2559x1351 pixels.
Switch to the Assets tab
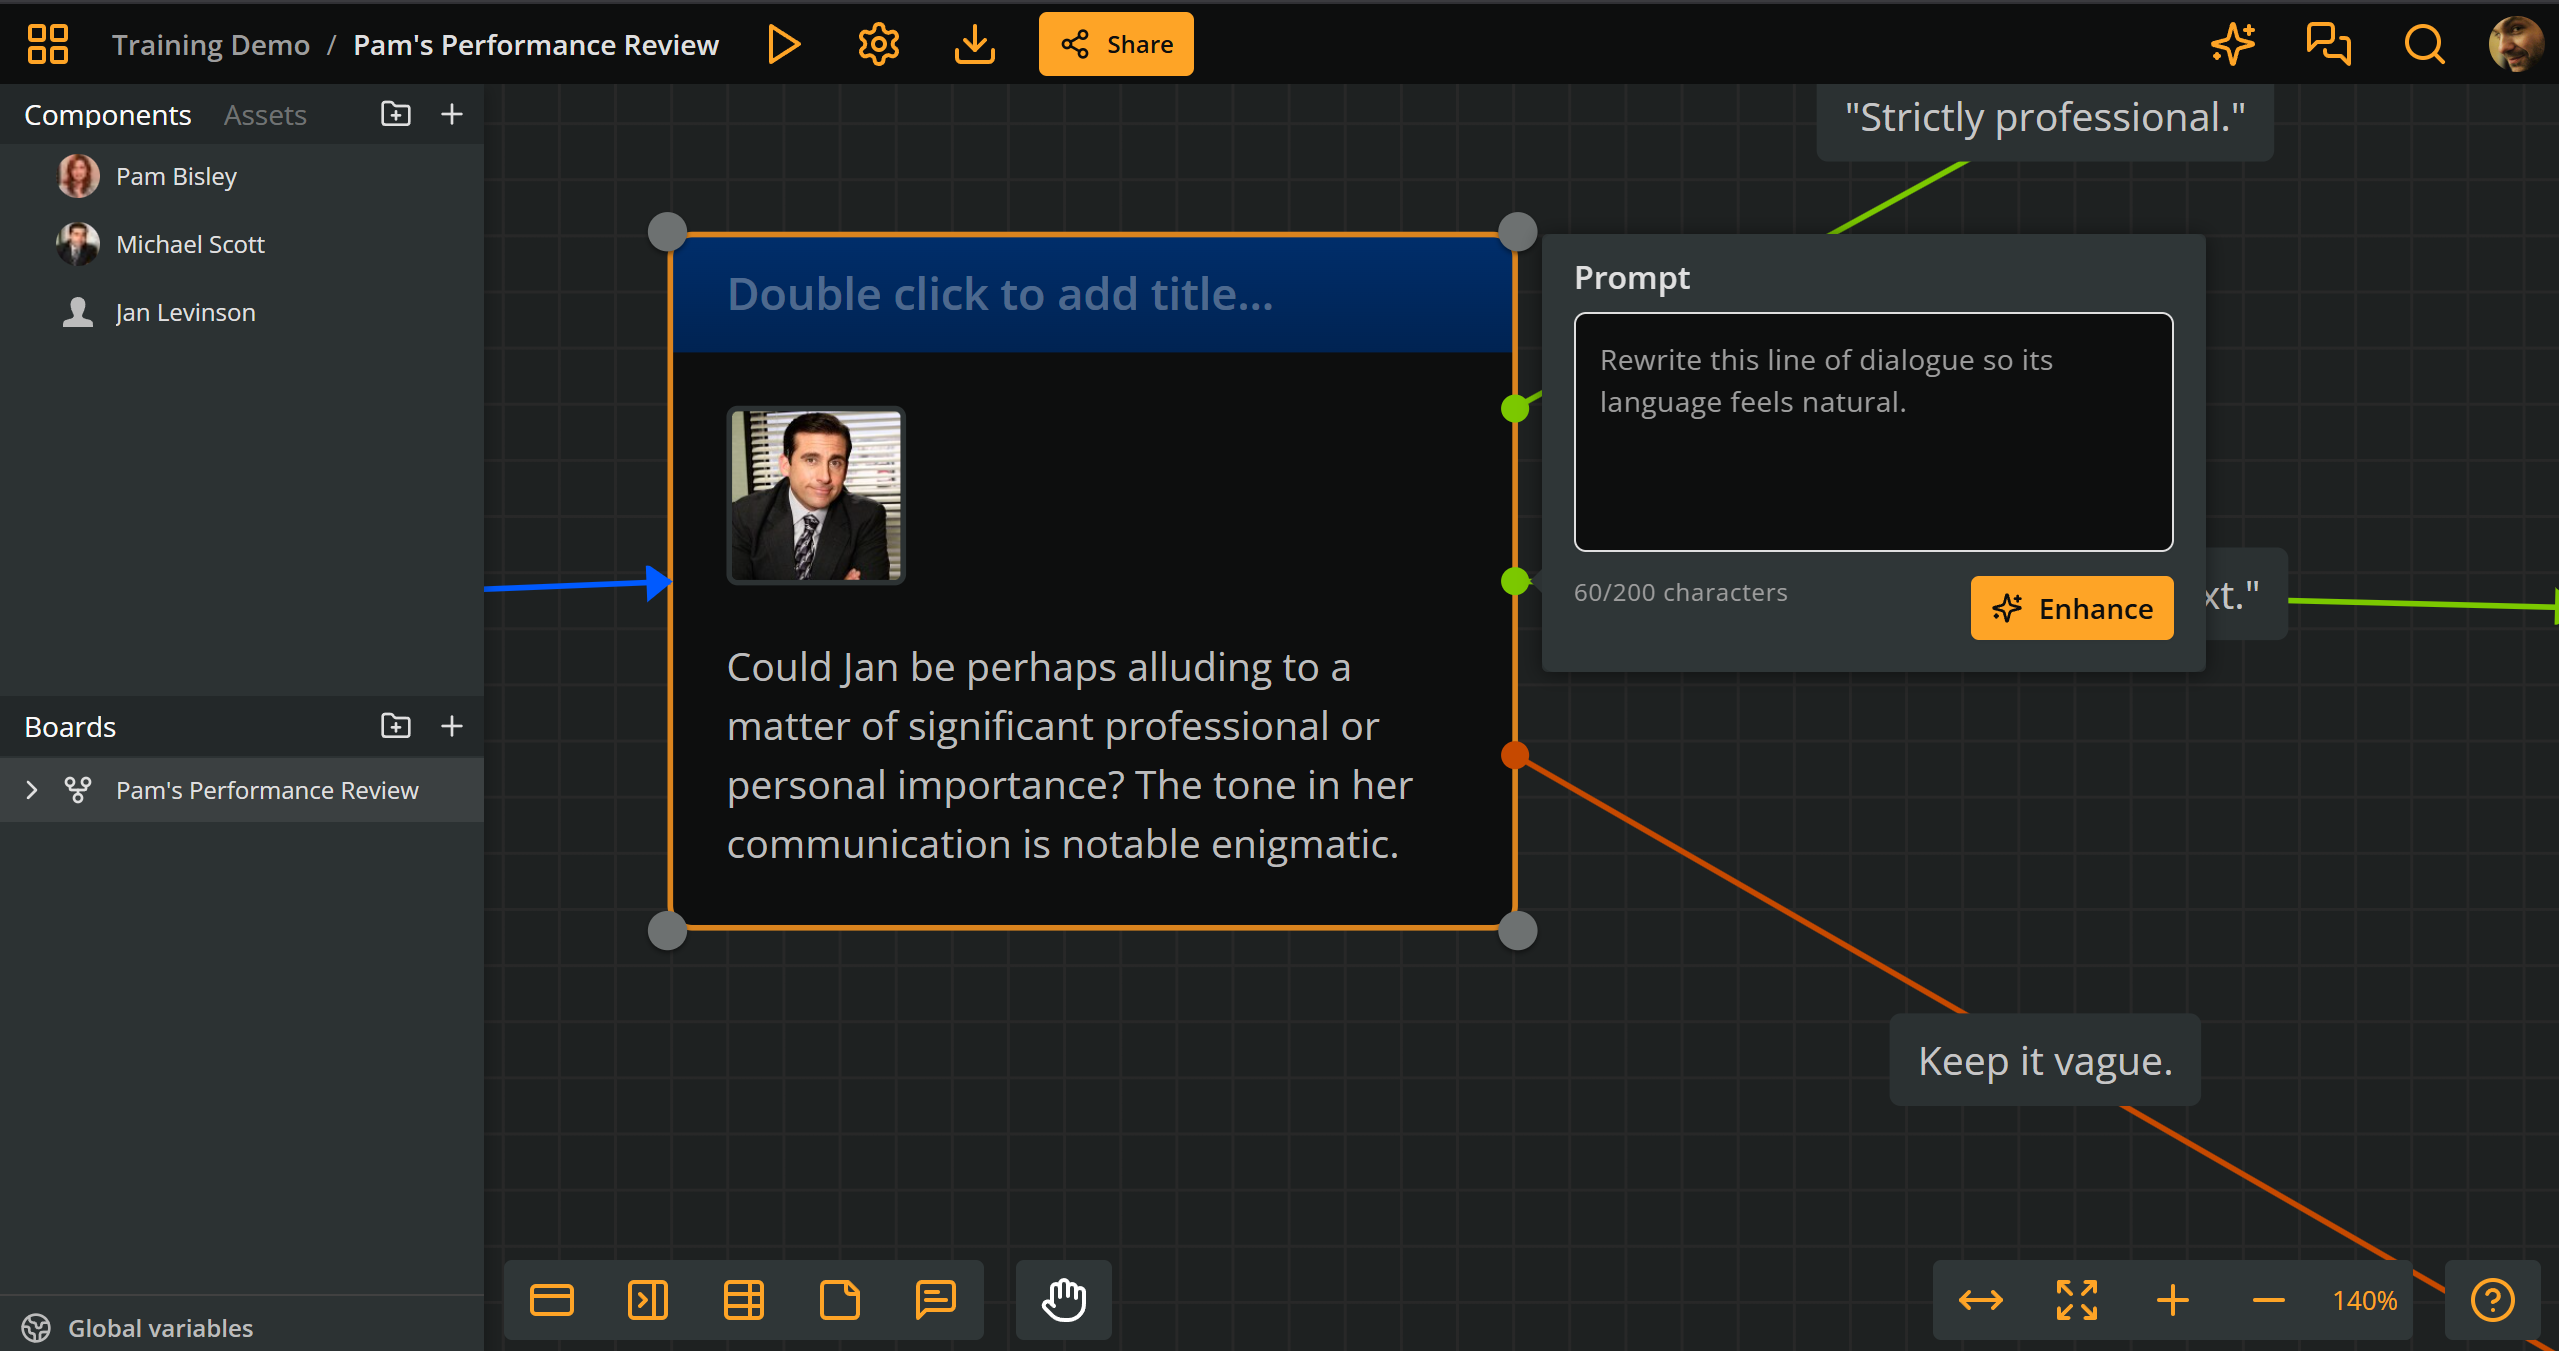265,115
